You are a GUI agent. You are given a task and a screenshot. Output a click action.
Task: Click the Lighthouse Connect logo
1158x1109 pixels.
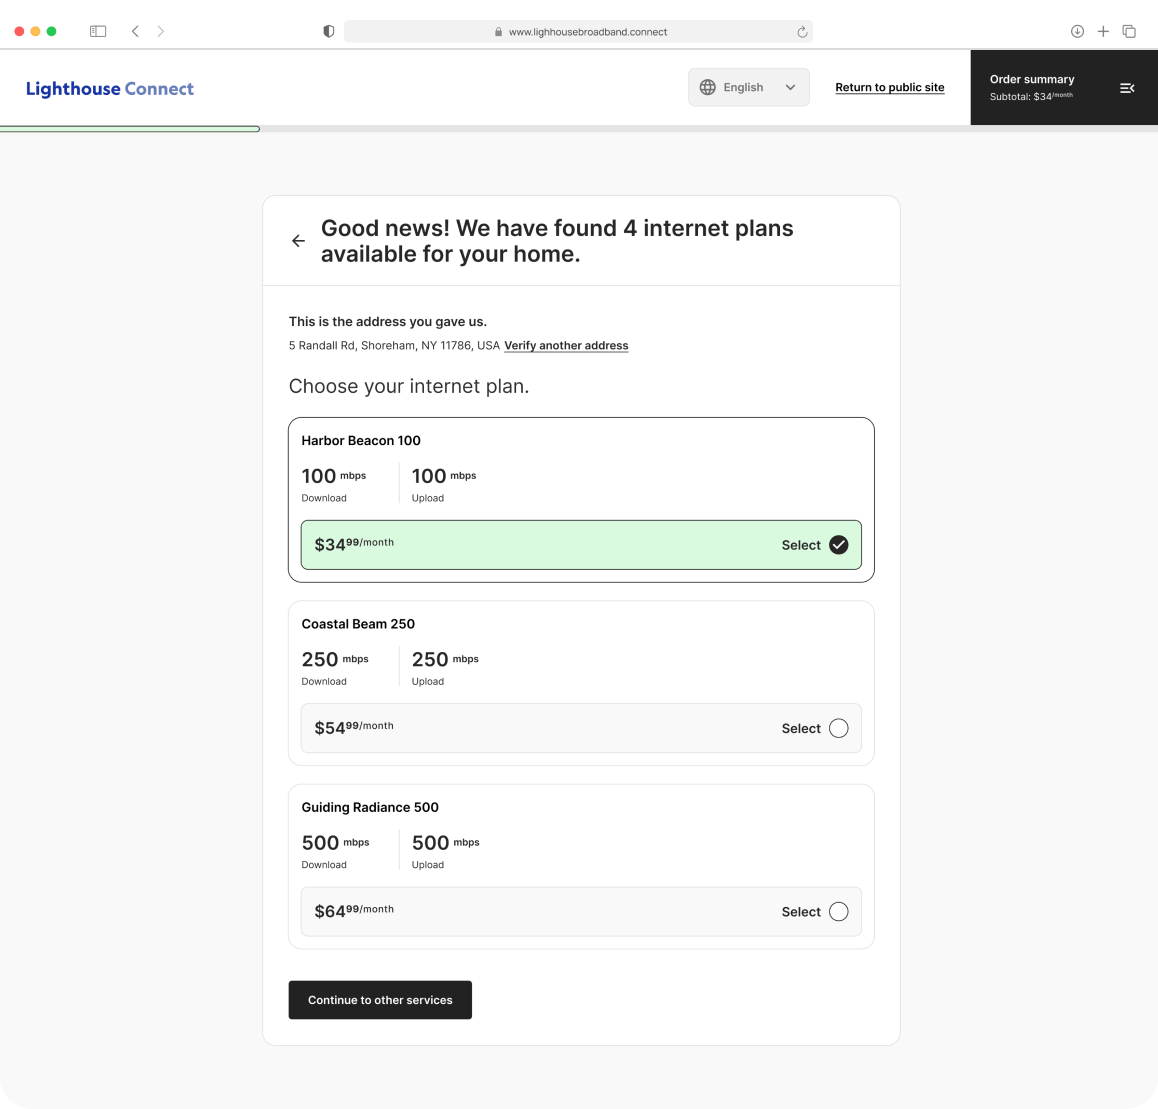110,89
